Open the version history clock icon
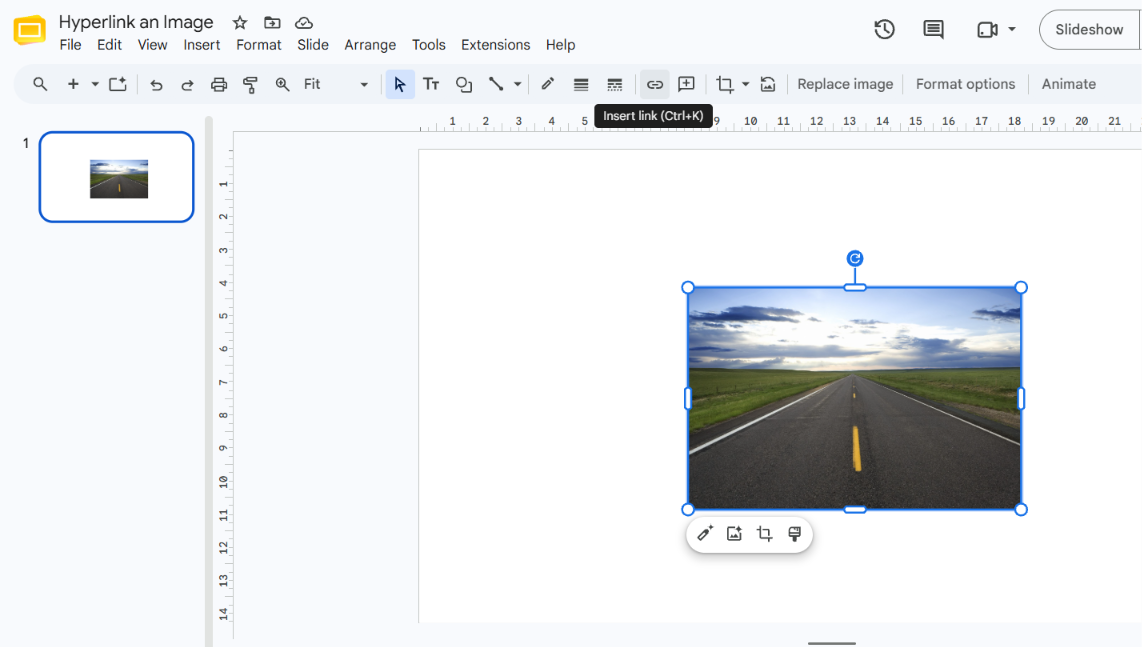 [x=884, y=30]
